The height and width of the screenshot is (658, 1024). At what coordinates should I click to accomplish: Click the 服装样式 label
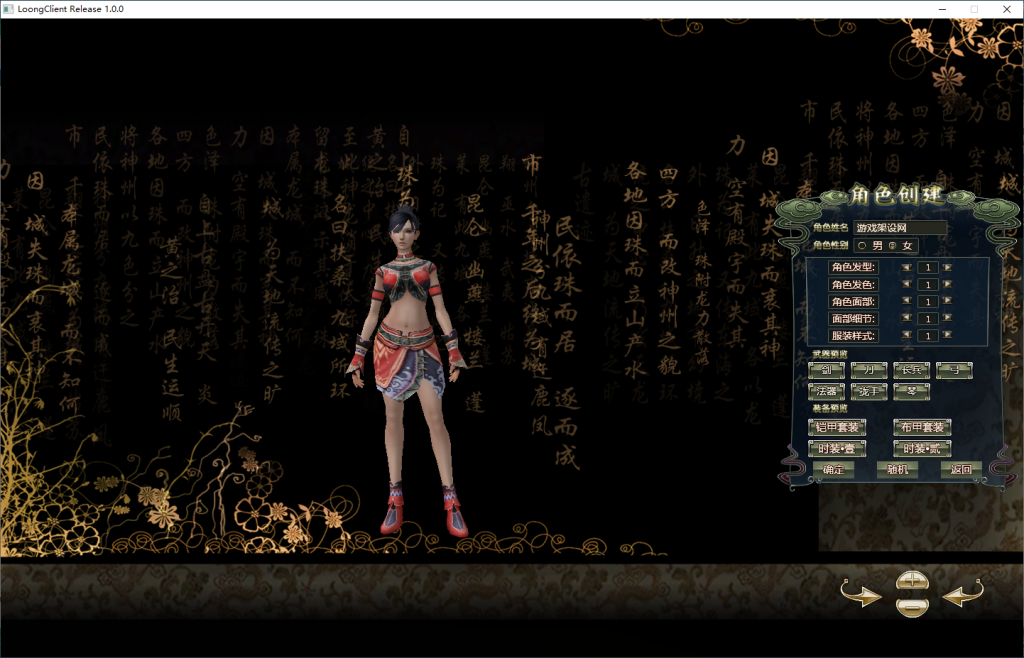coord(853,336)
